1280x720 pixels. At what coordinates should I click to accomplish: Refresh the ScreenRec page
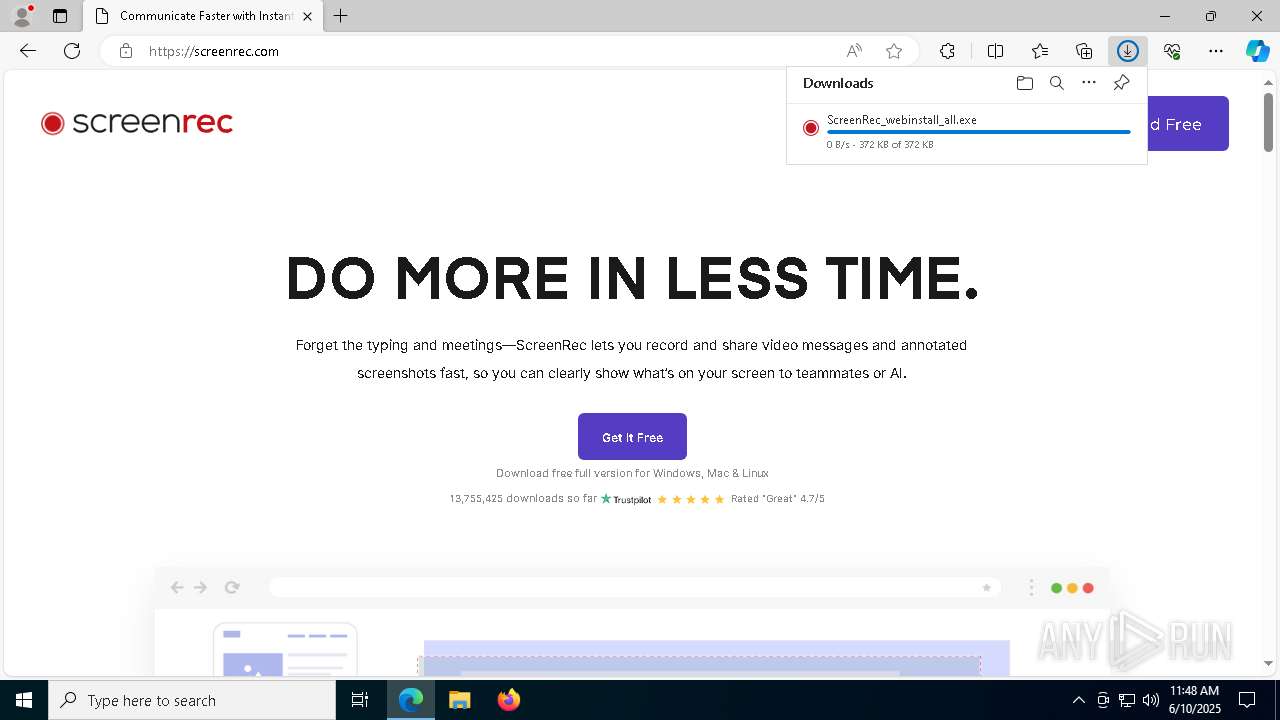coord(72,51)
